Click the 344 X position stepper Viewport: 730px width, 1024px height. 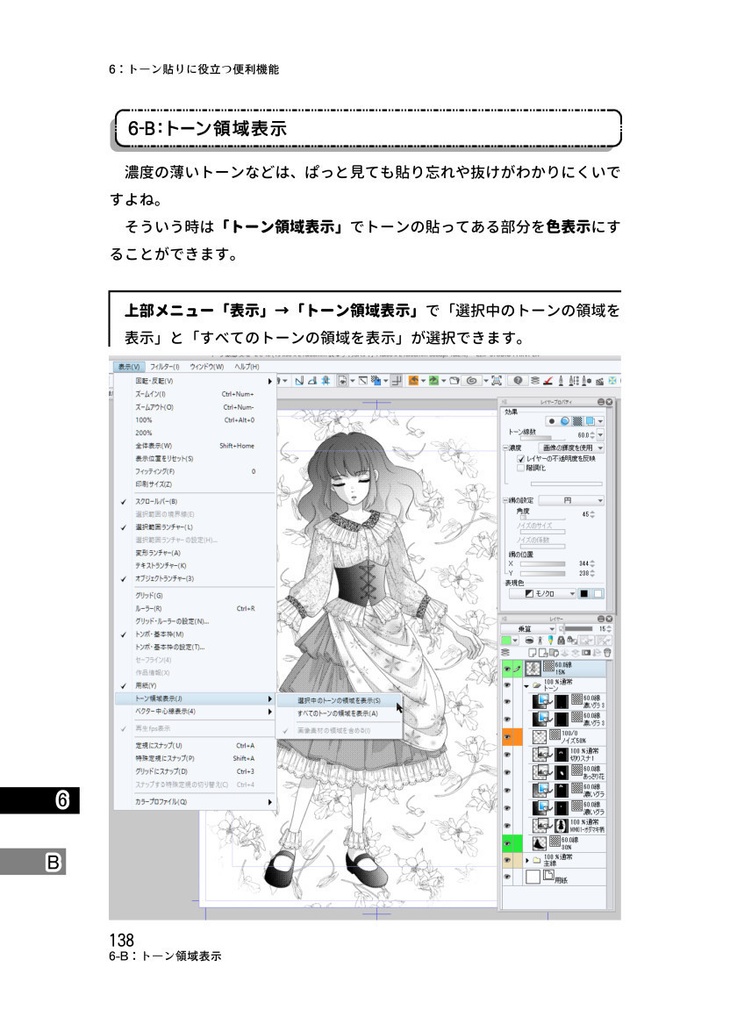coord(594,564)
